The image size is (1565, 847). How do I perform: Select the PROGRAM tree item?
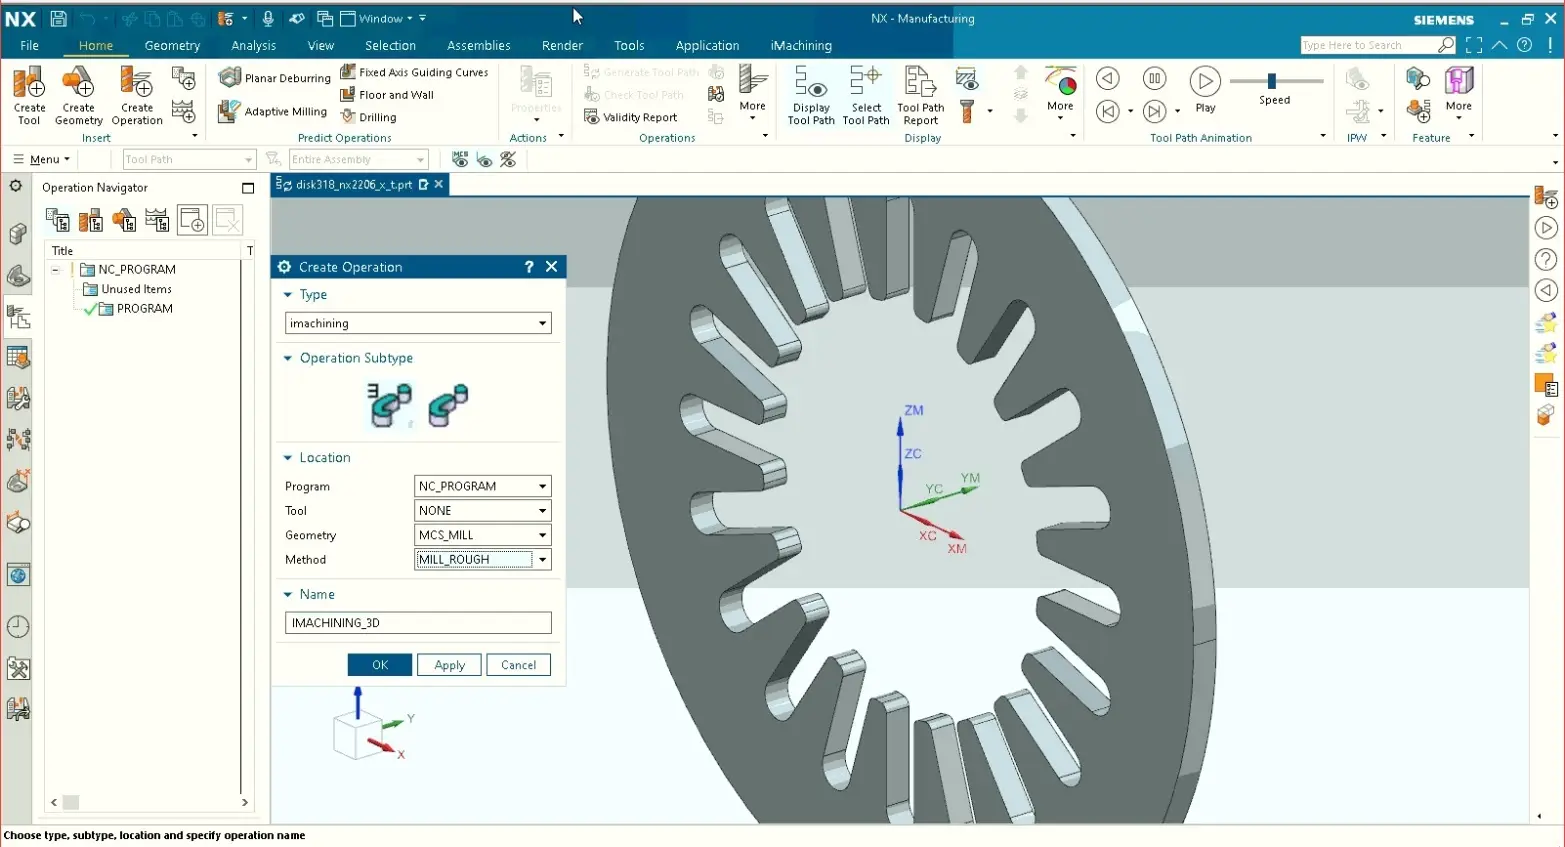click(145, 308)
